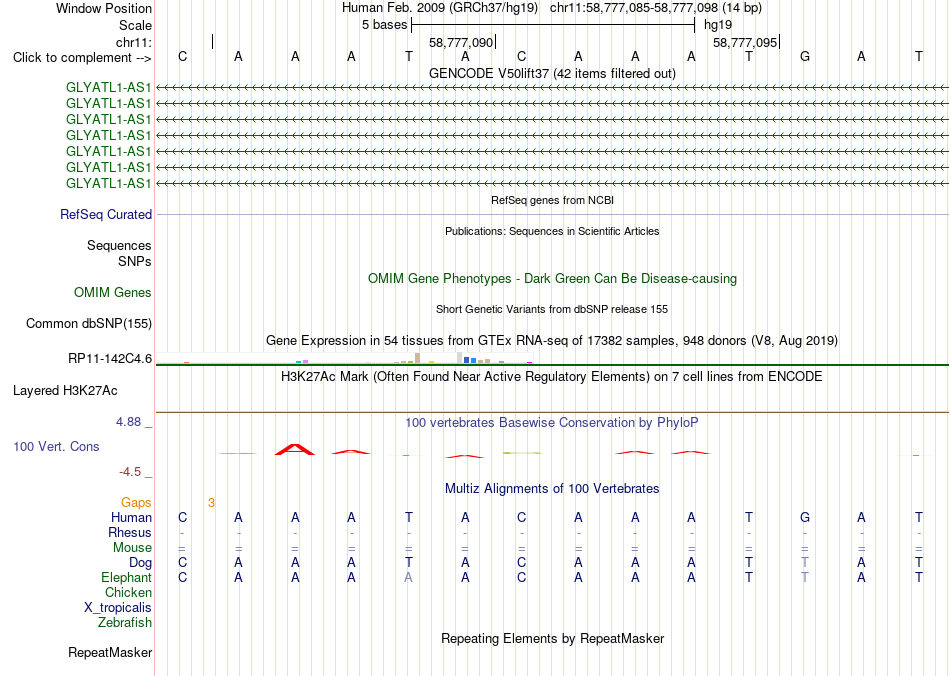Image resolution: width=950 pixels, height=676 pixels.
Task: Click the 'chr11:' ruler label
Action: pos(134,42)
